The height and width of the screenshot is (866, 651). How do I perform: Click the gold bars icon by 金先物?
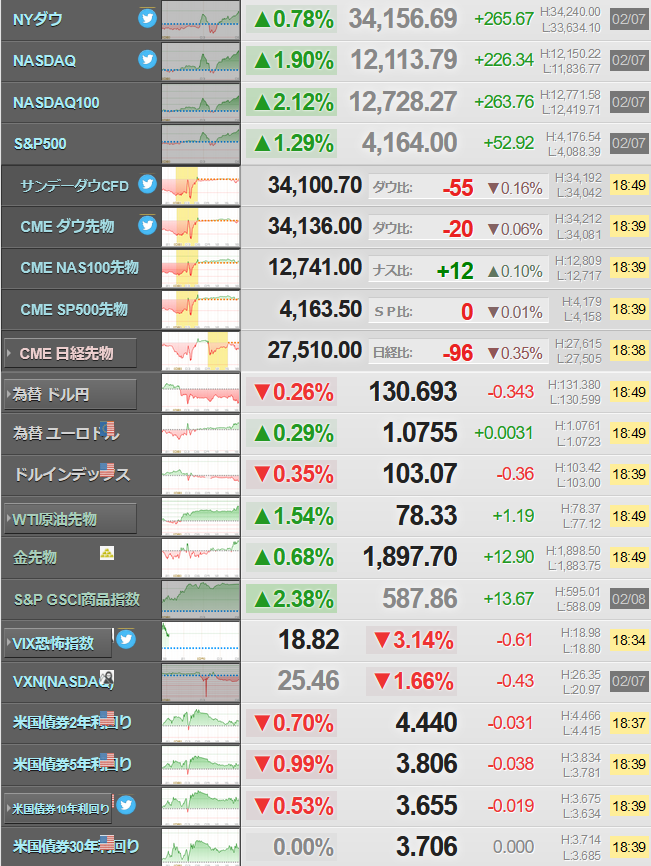pyautogui.click(x=107, y=553)
